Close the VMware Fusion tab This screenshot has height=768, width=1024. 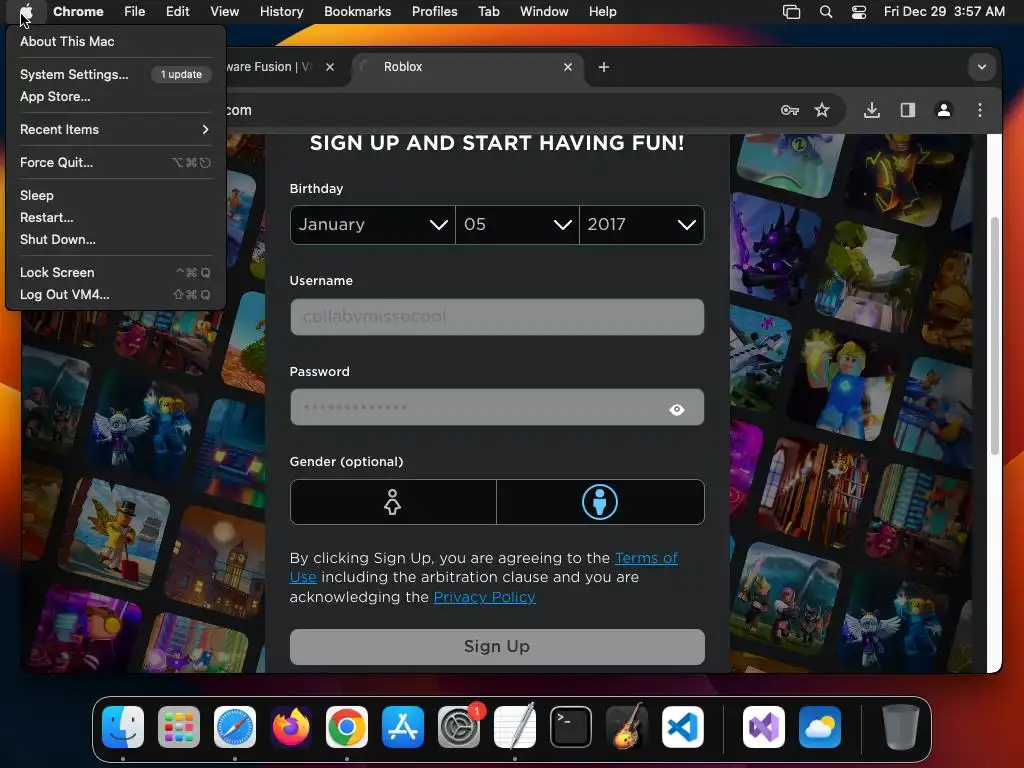coord(330,67)
